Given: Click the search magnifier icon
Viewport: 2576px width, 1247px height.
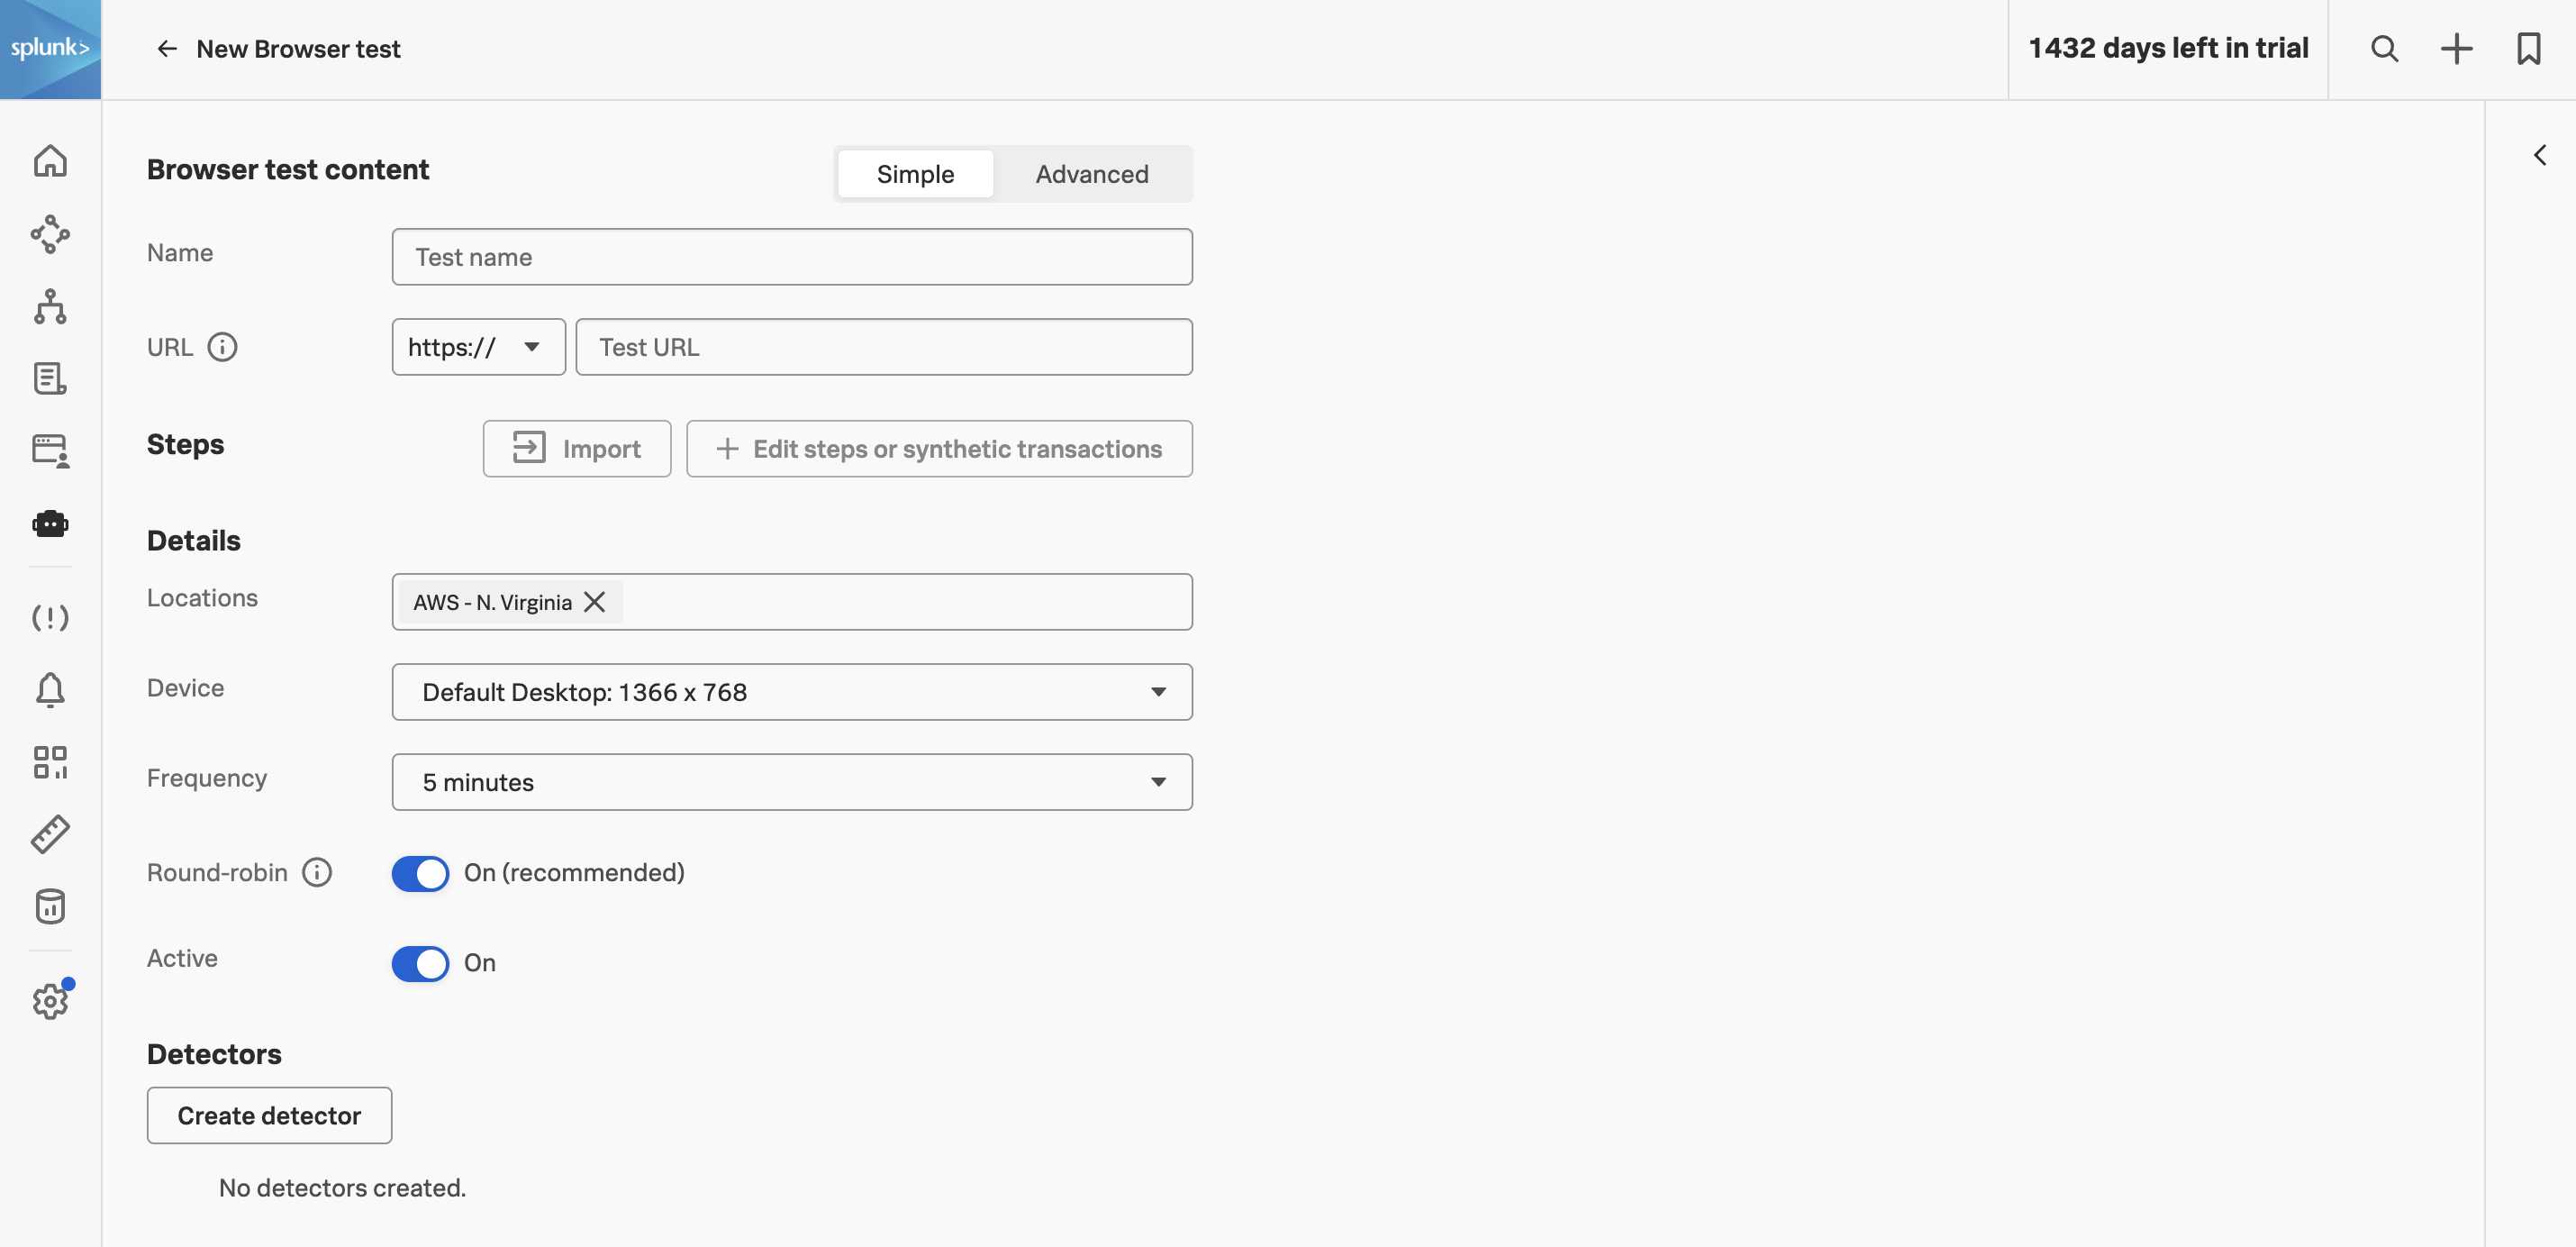Looking at the screenshot, I should pyautogui.click(x=2384, y=49).
